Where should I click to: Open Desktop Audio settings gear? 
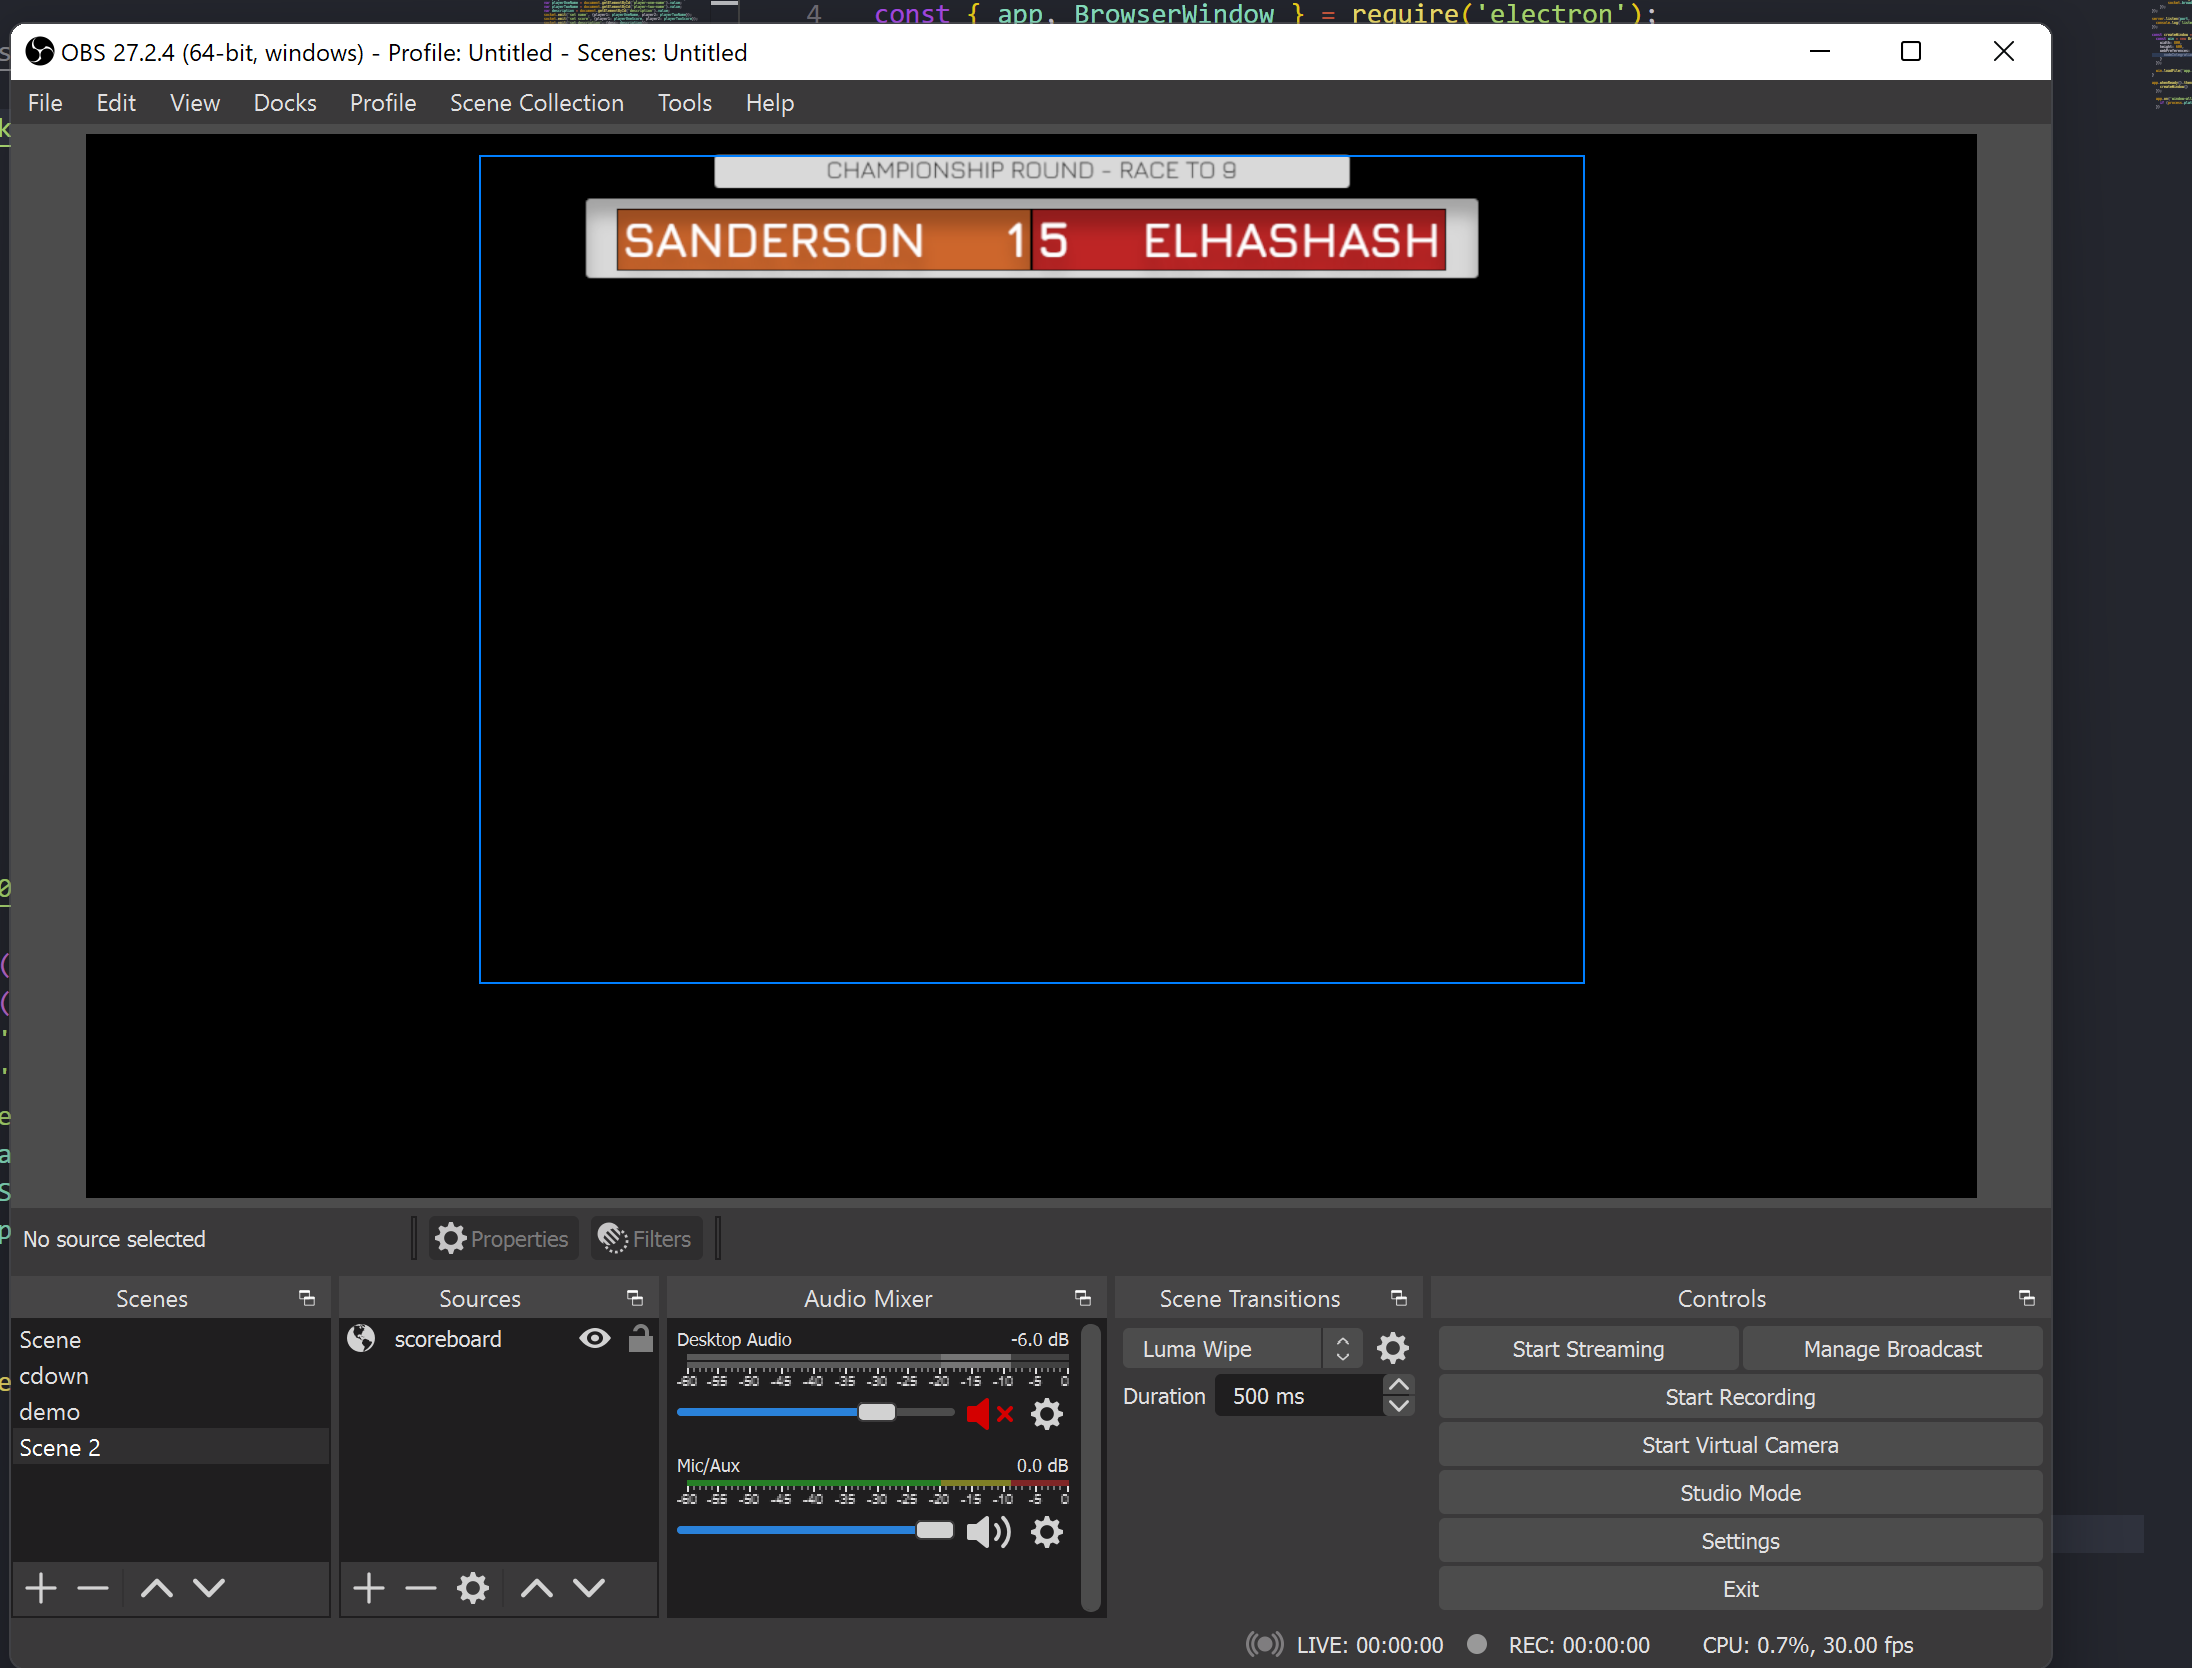pyautogui.click(x=1047, y=1414)
